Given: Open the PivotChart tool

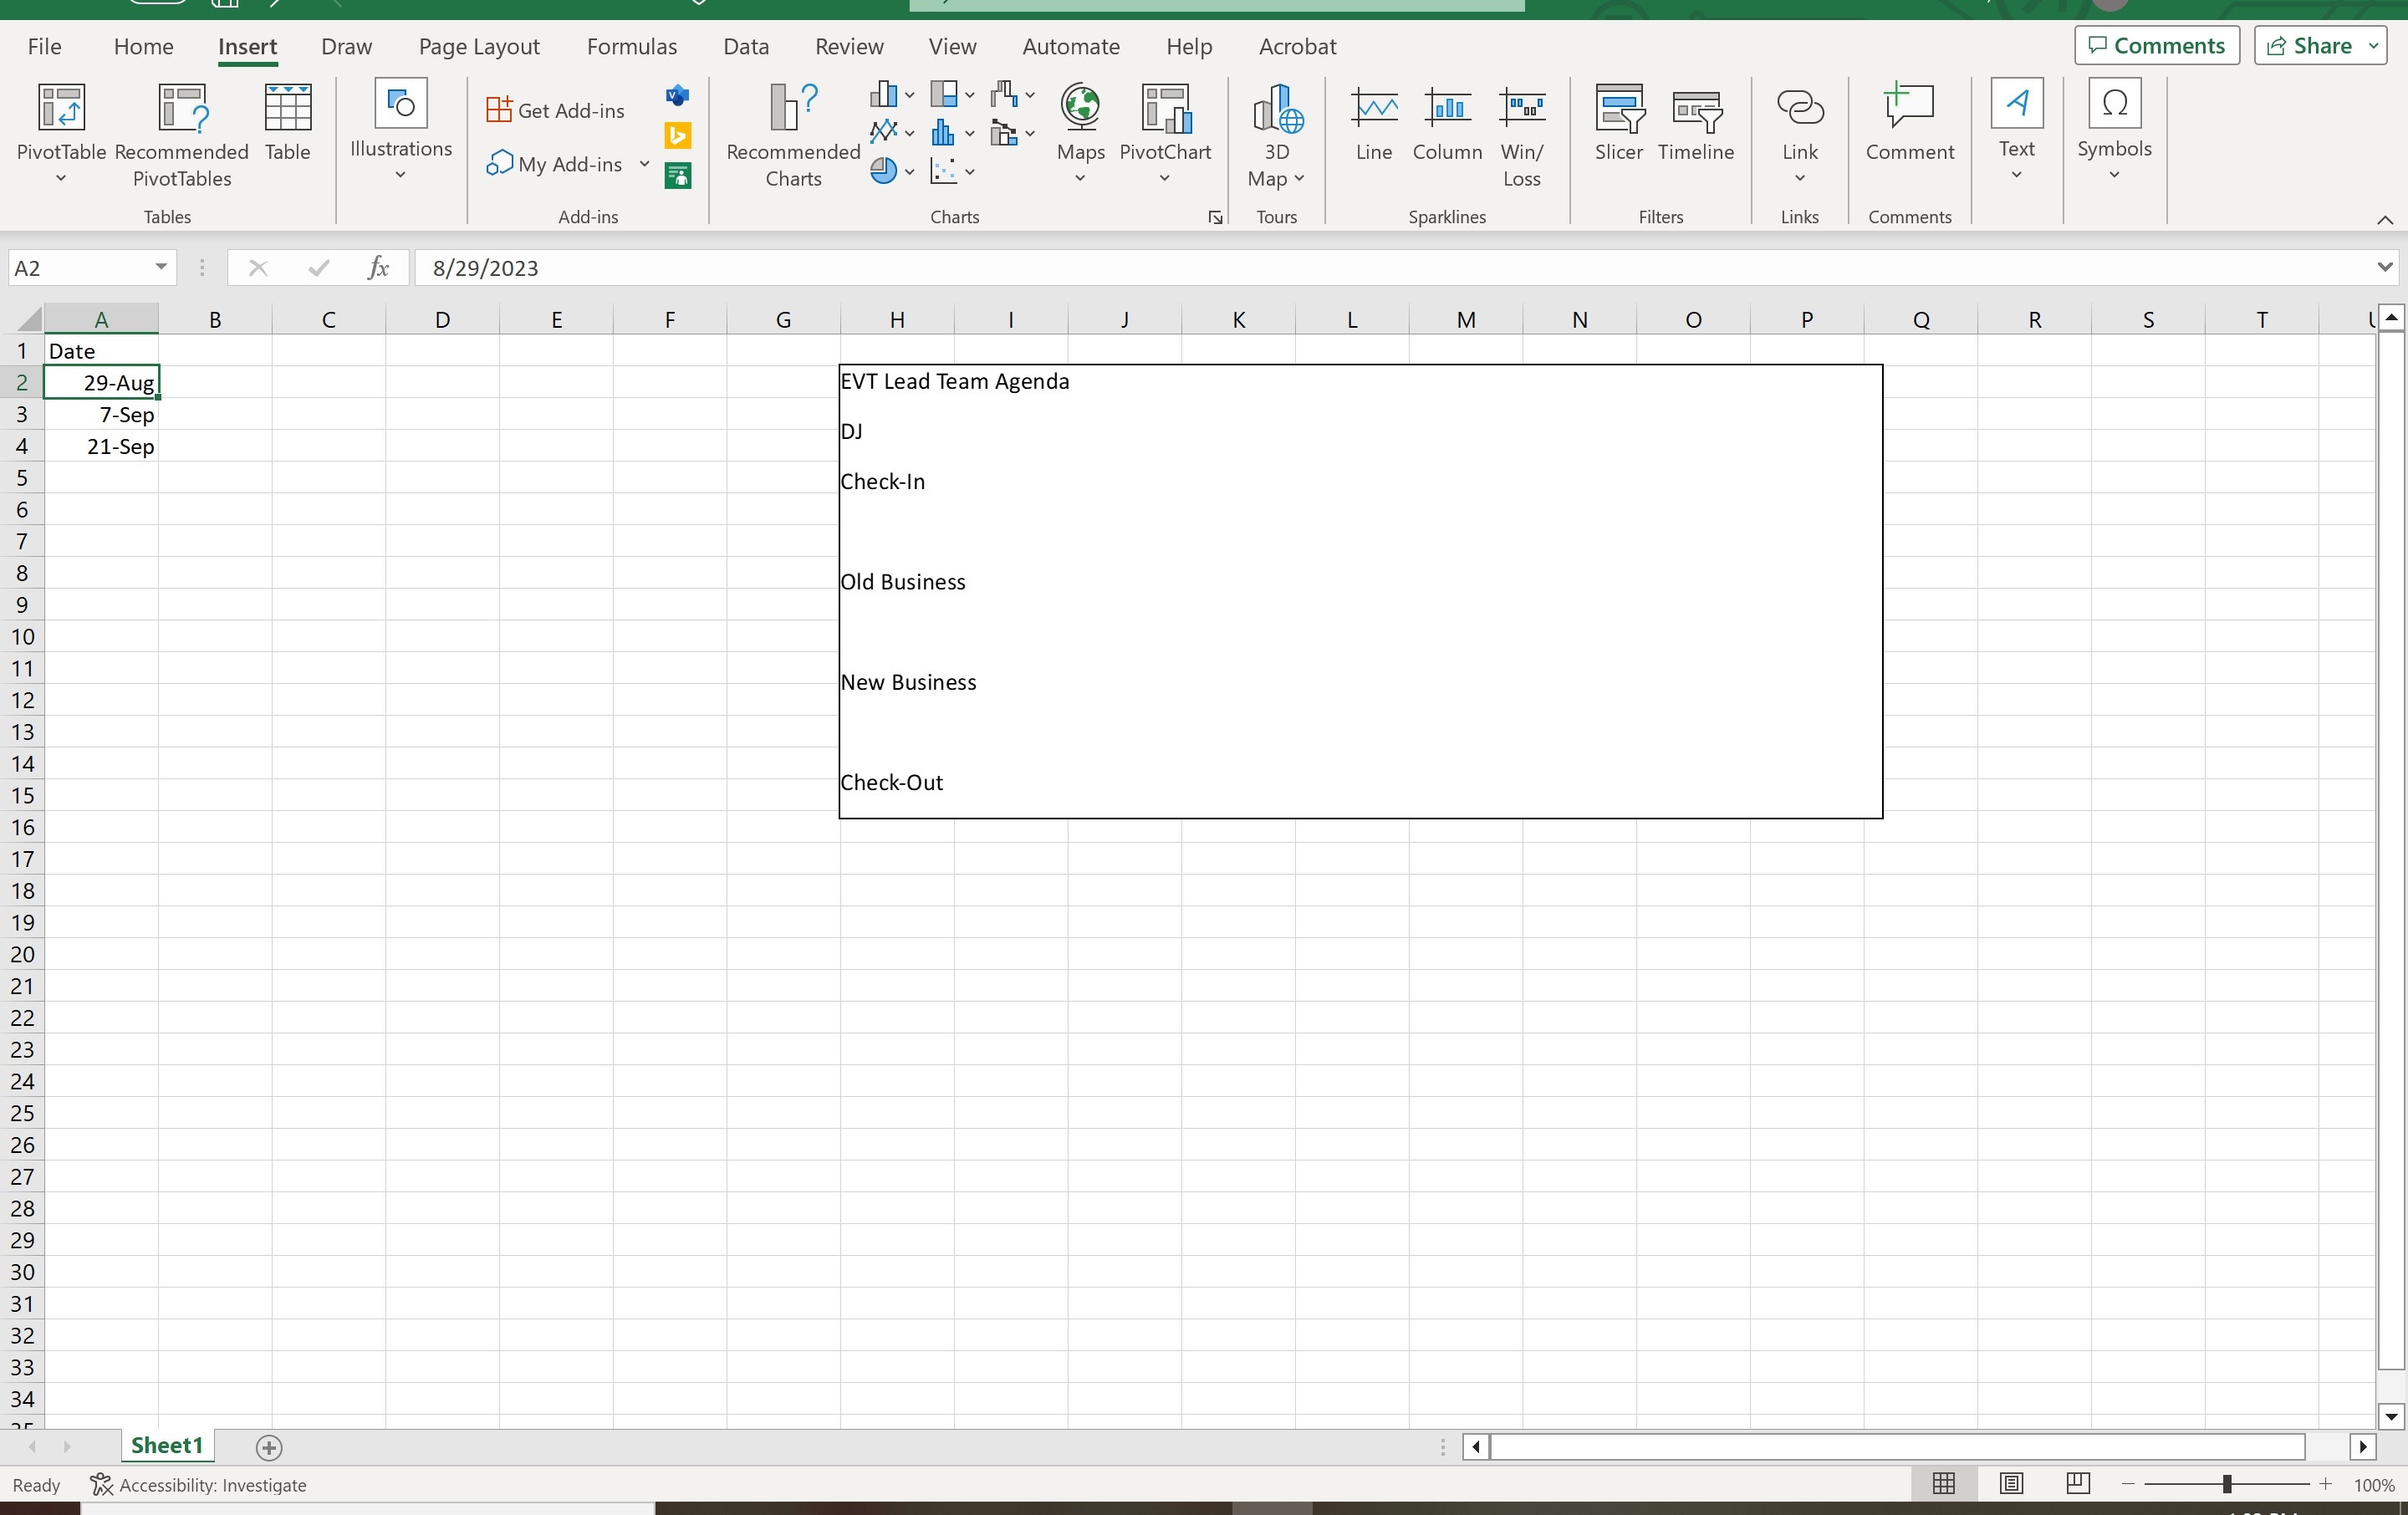Looking at the screenshot, I should 1165,133.
